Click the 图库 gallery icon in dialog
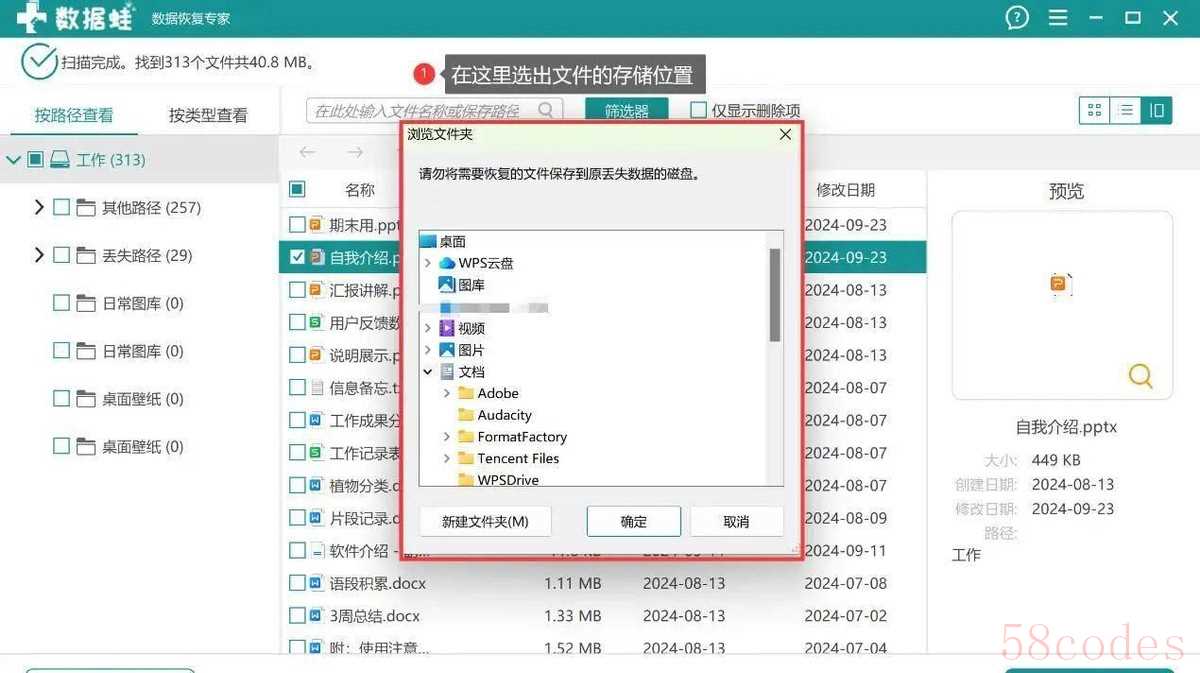 click(446, 285)
